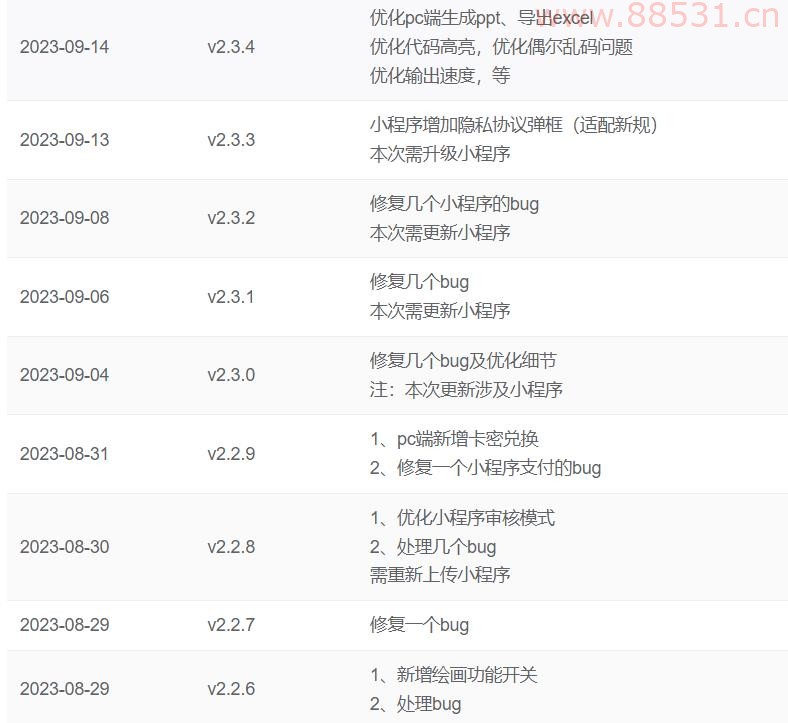Select the date cell 2023-09-04

[x=64, y=375]
